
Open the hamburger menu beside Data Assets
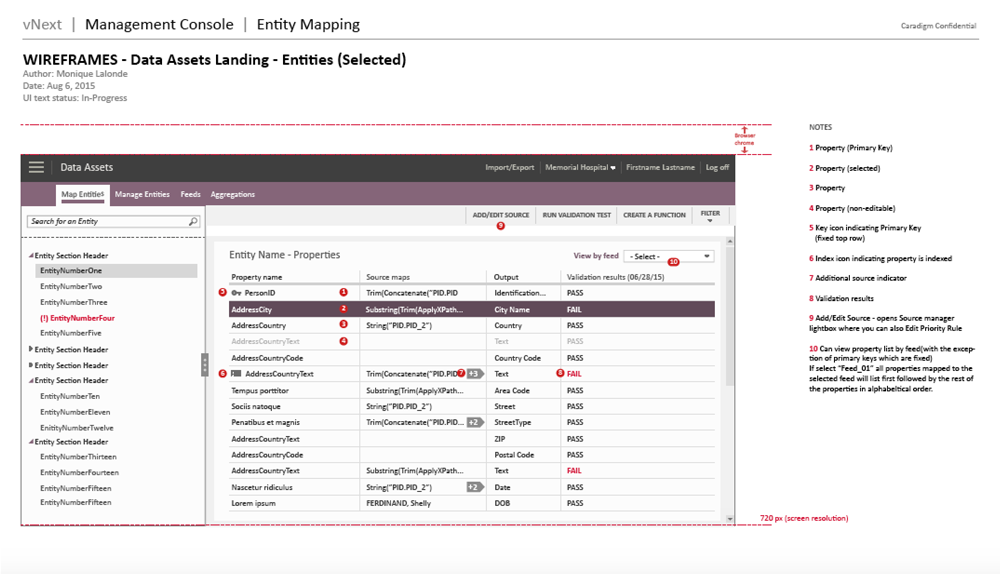click(x=37, y=168)
